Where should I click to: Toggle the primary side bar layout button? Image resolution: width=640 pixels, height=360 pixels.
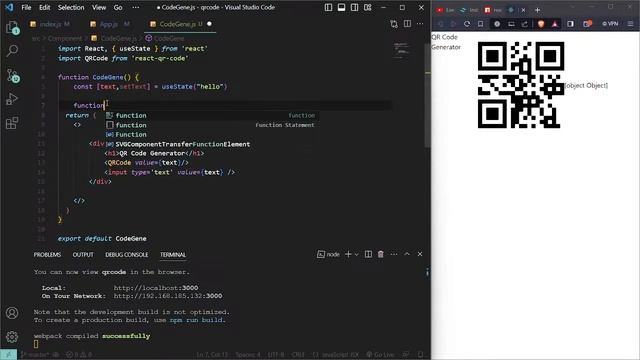tap(328, 7)
